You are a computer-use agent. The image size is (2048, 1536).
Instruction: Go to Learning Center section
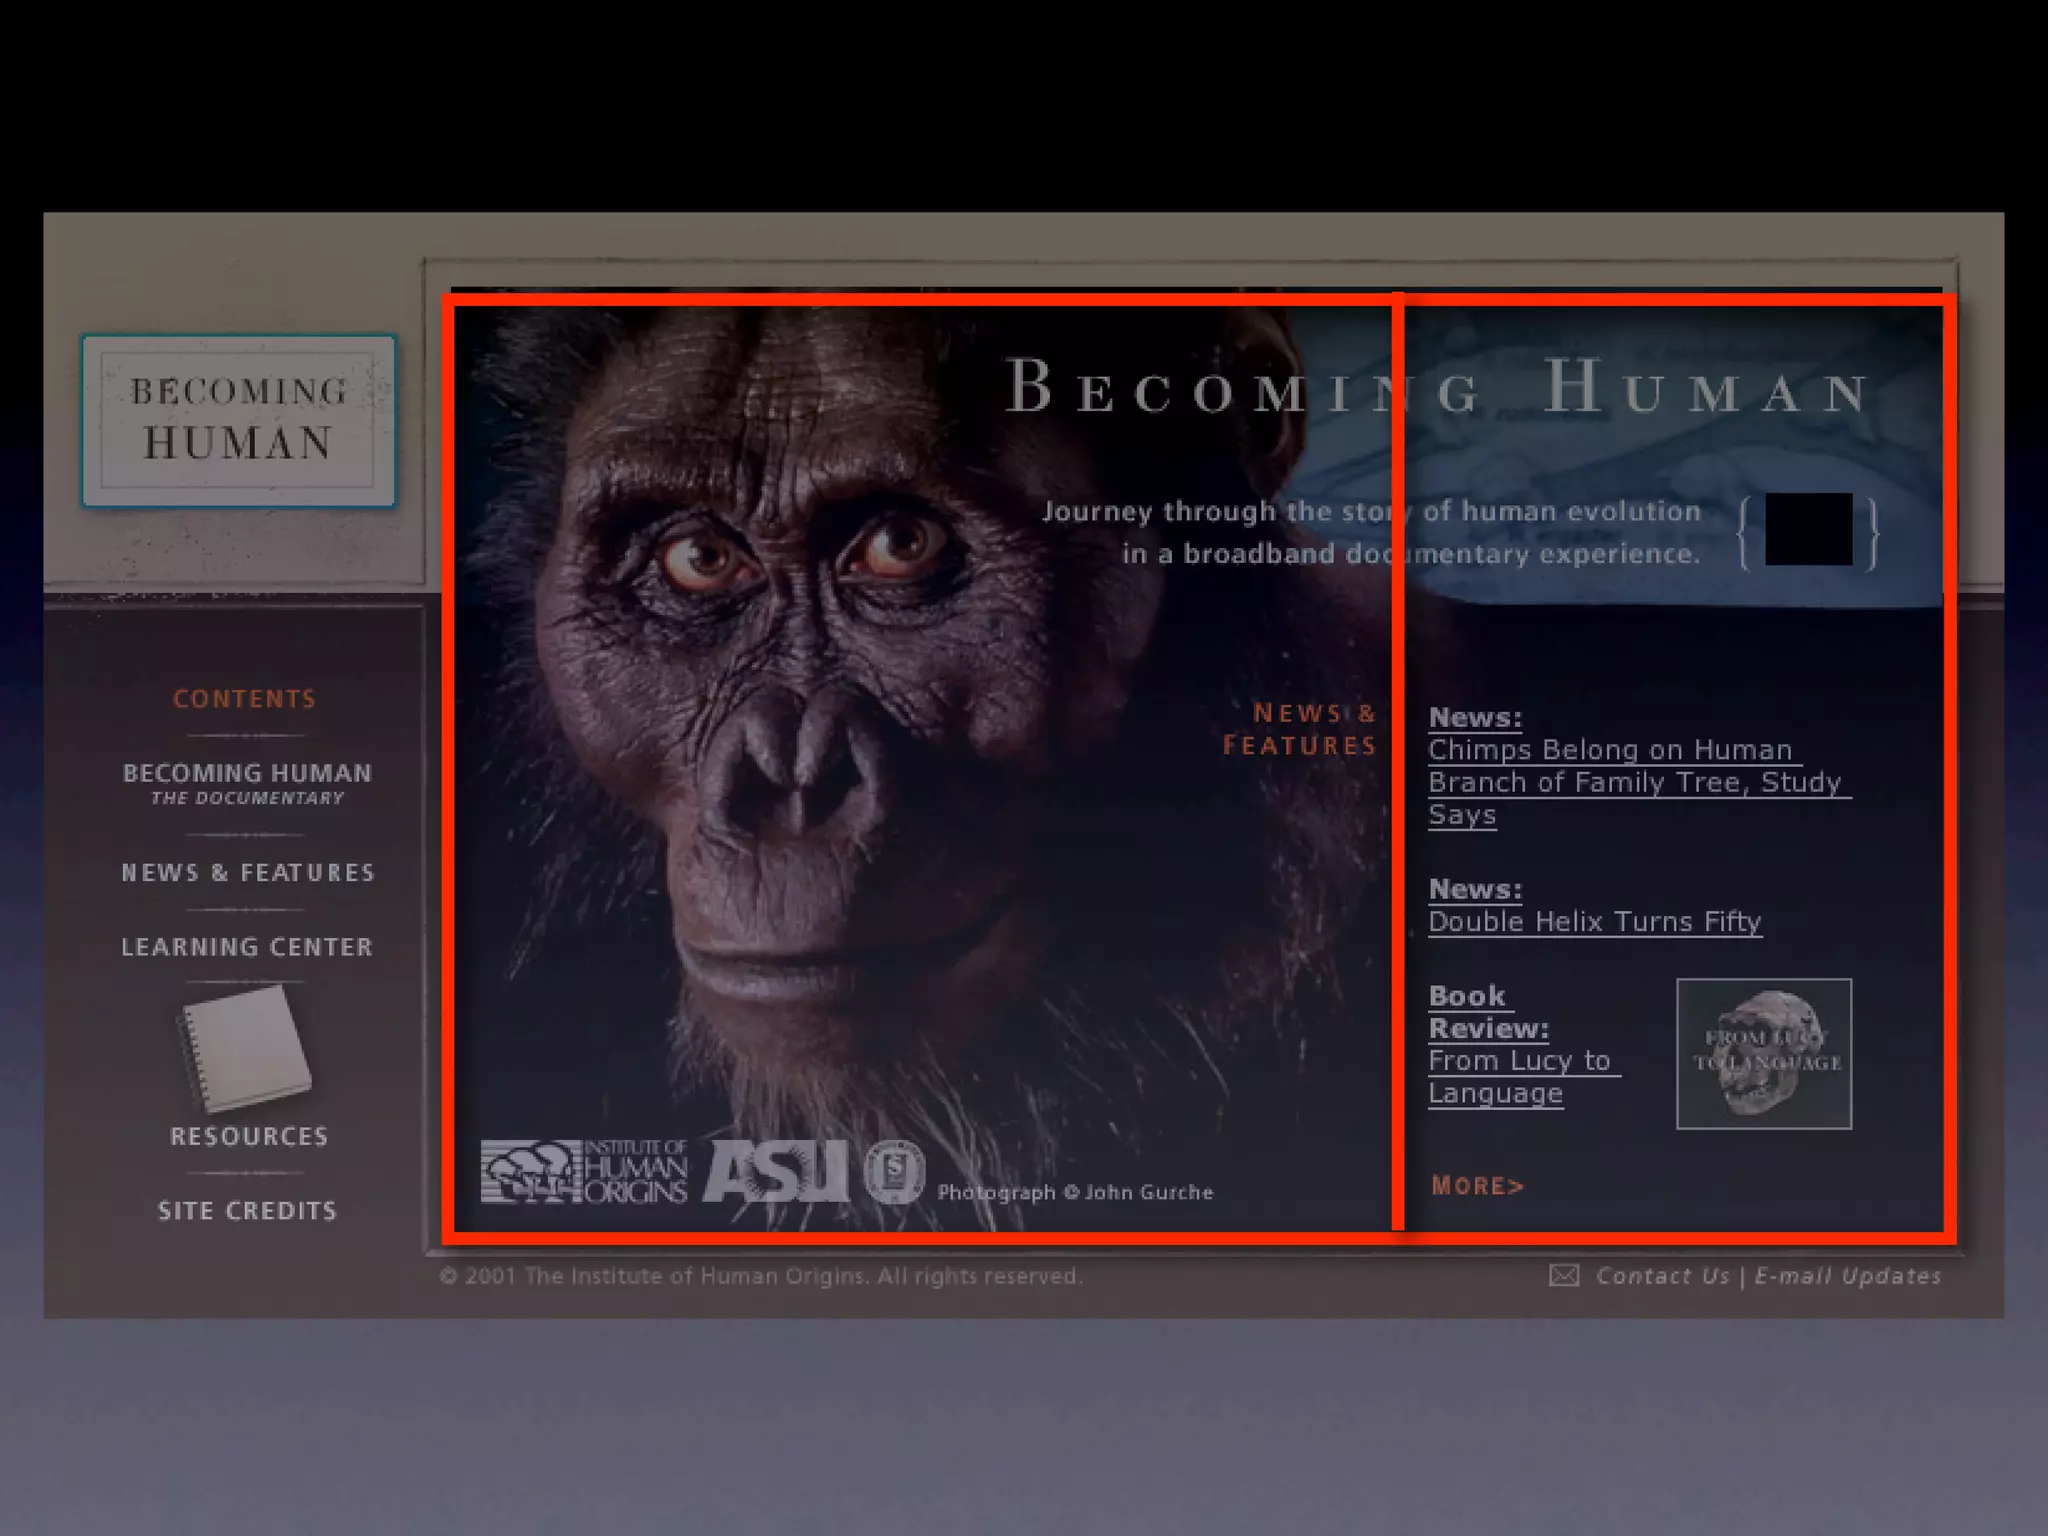click(247, 947)
